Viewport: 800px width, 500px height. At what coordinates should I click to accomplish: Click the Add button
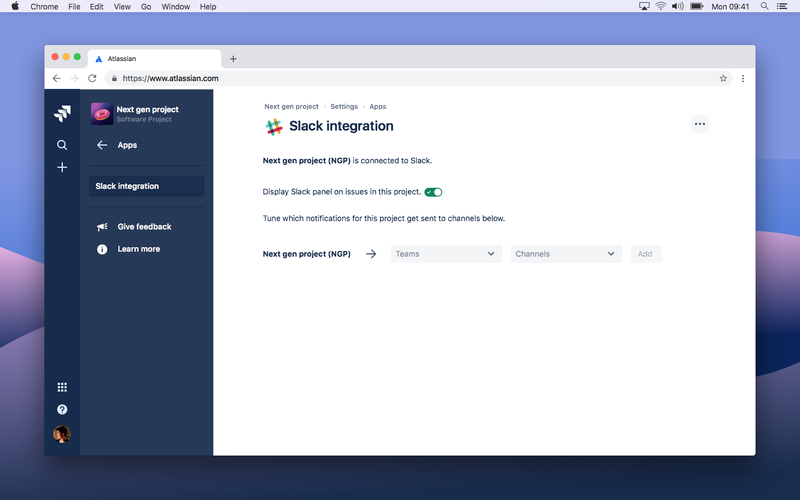pyautogui.click(x=646, y=254)
